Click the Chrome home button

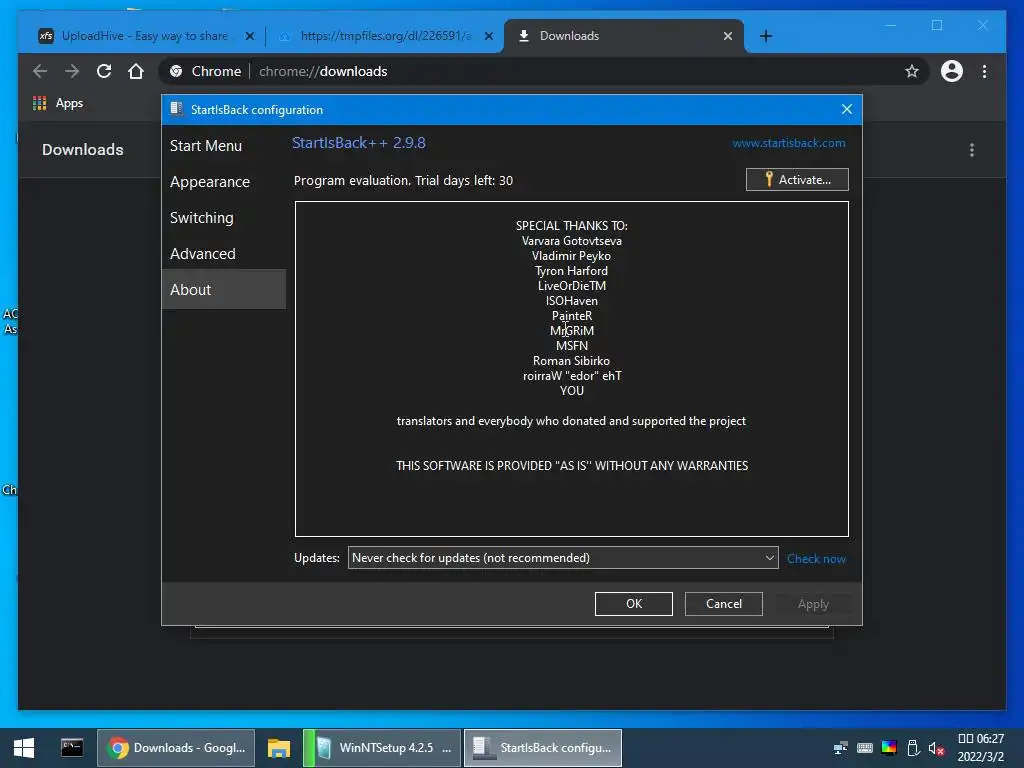click(136, 71)
